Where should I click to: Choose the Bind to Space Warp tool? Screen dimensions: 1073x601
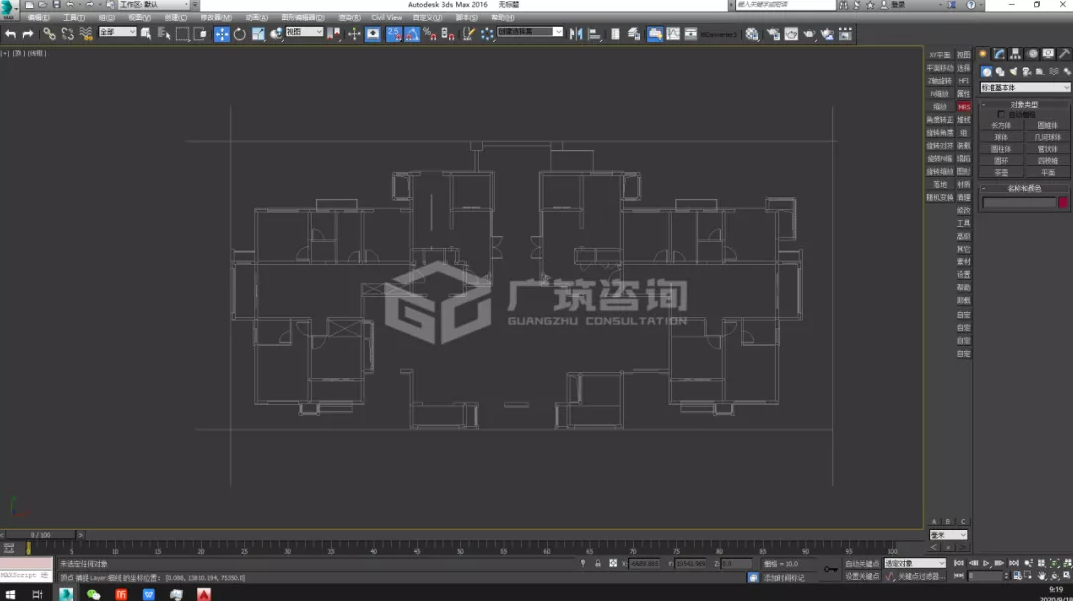tap(86, 34)
